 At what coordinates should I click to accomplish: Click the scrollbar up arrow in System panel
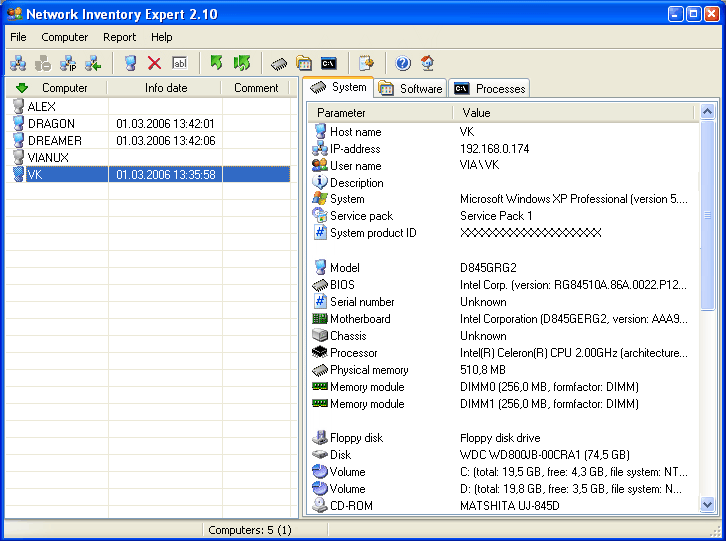(x=707, y=112)
